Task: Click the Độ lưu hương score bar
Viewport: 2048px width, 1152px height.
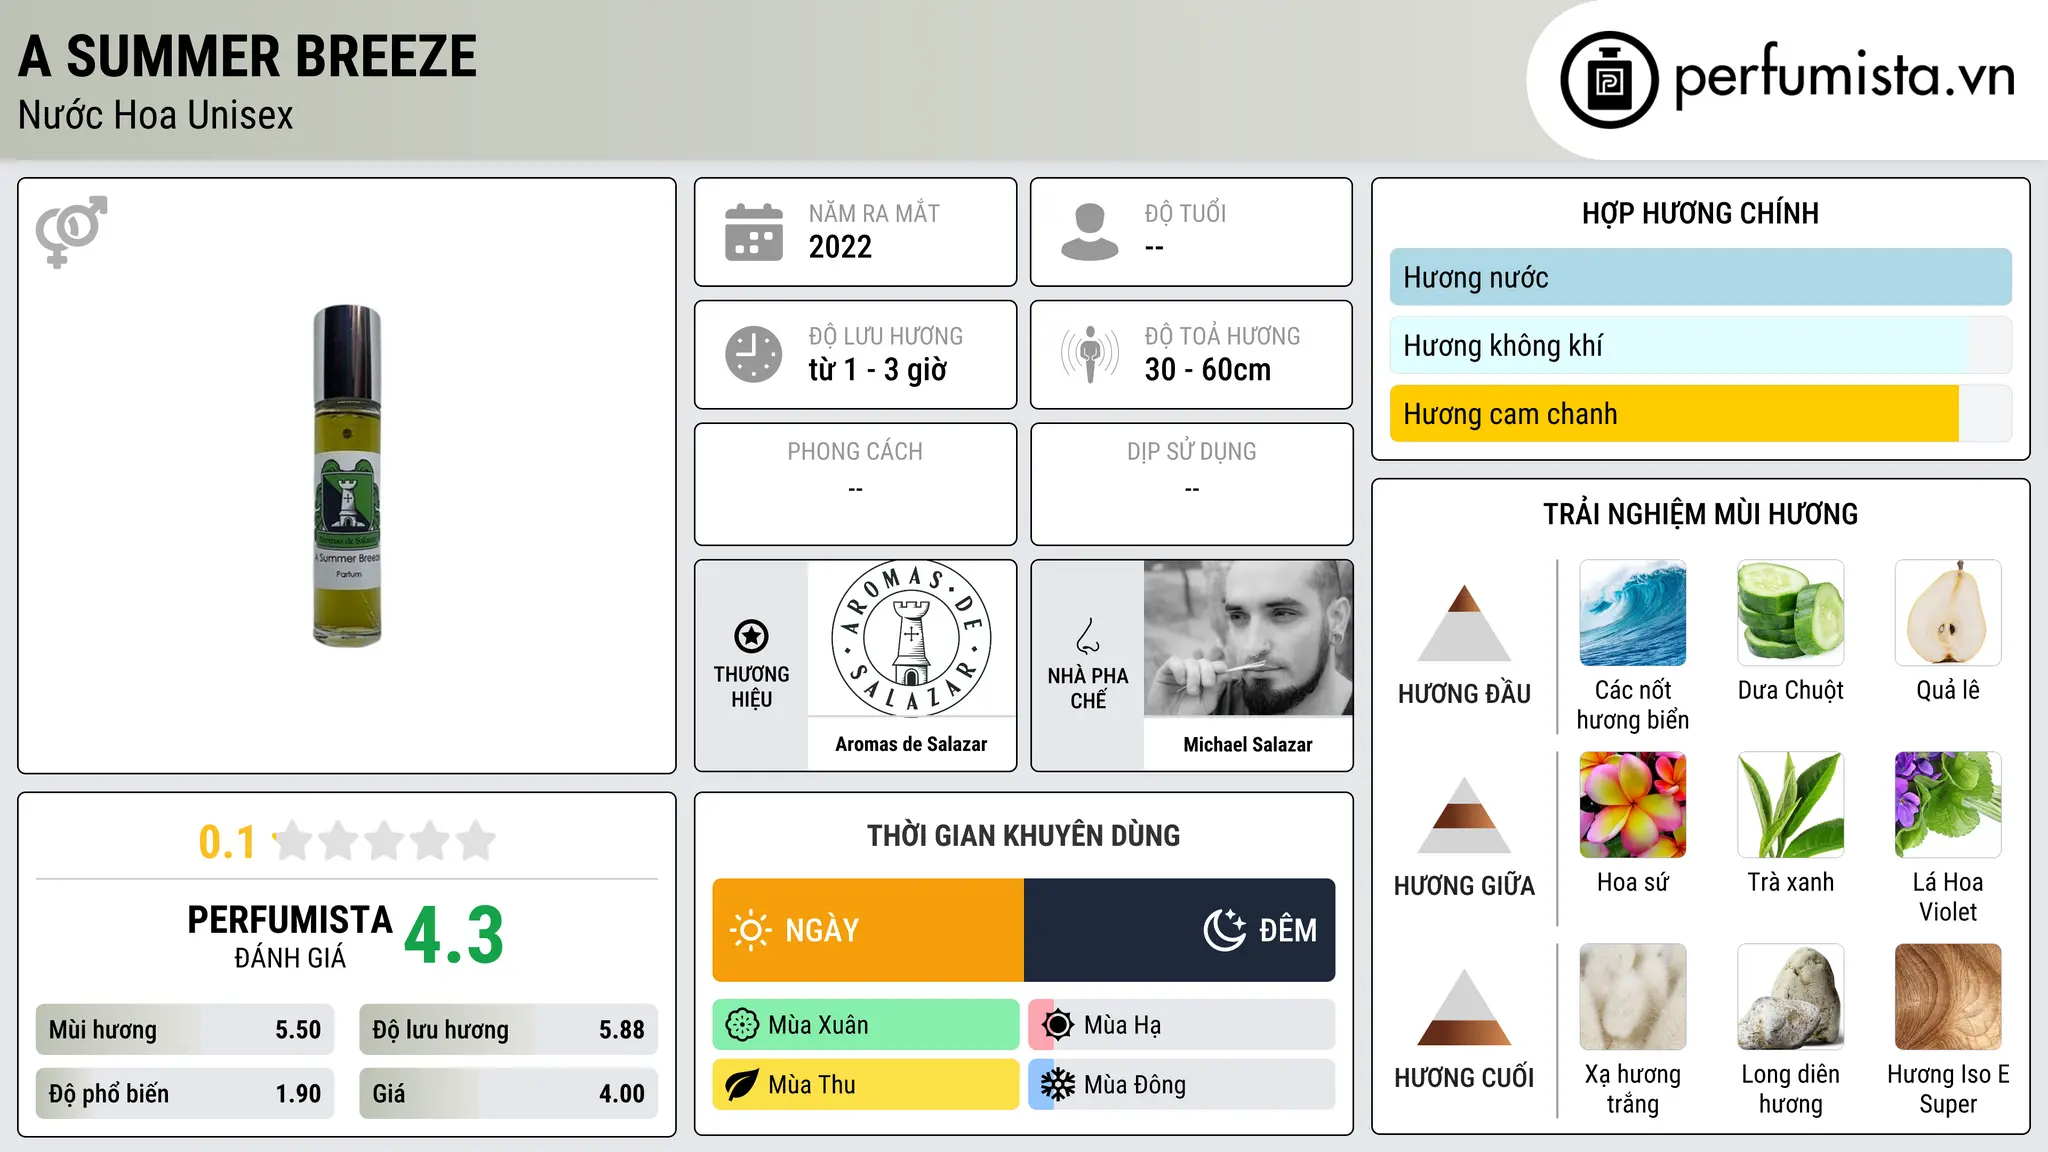Action: click(x=509, y=1030)
